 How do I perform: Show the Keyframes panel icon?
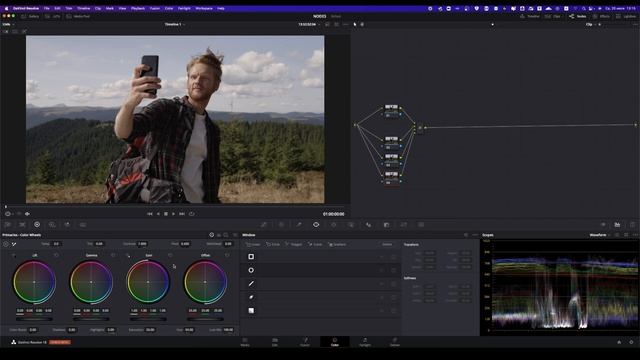(x=603, y=224)
